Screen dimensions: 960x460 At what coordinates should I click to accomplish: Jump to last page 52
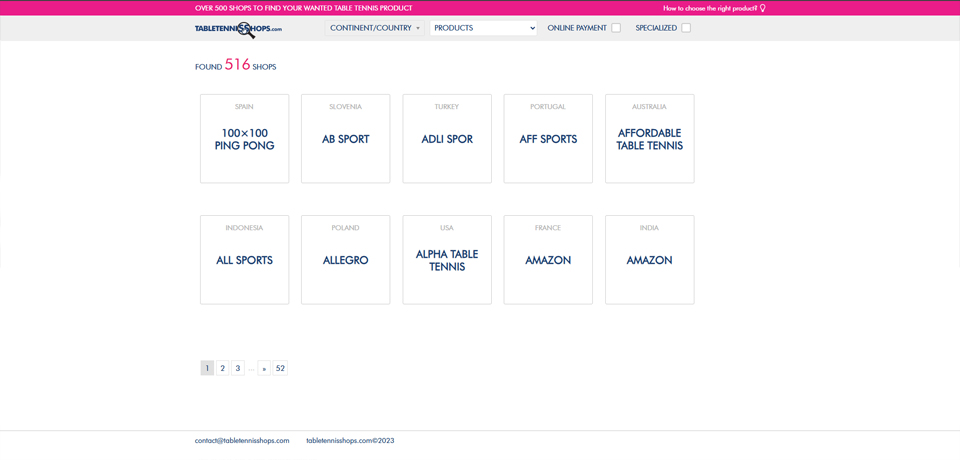pyautogui.click(x=280, y=368)
